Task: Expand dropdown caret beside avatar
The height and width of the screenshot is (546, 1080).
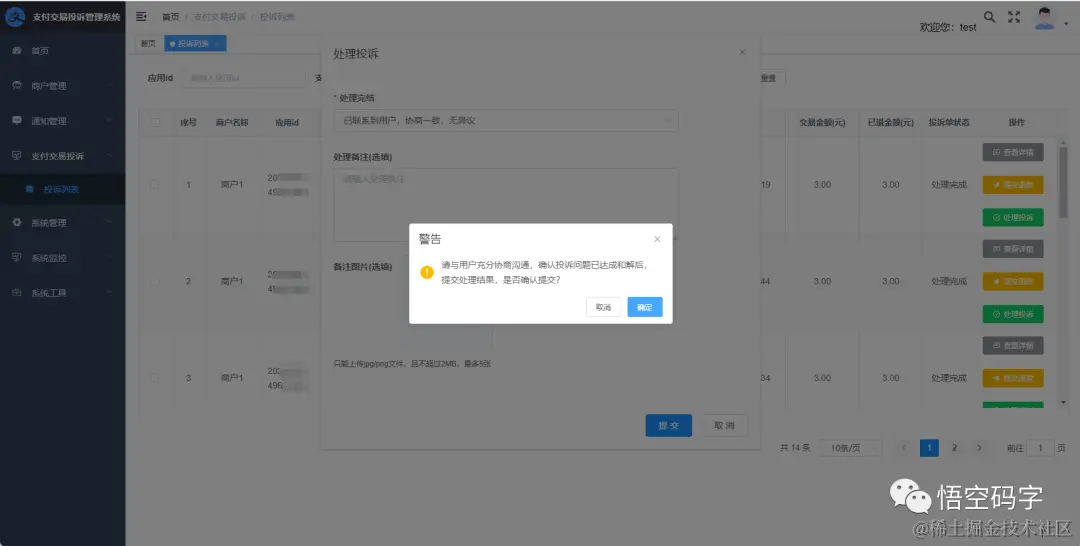Action: 1066,24
